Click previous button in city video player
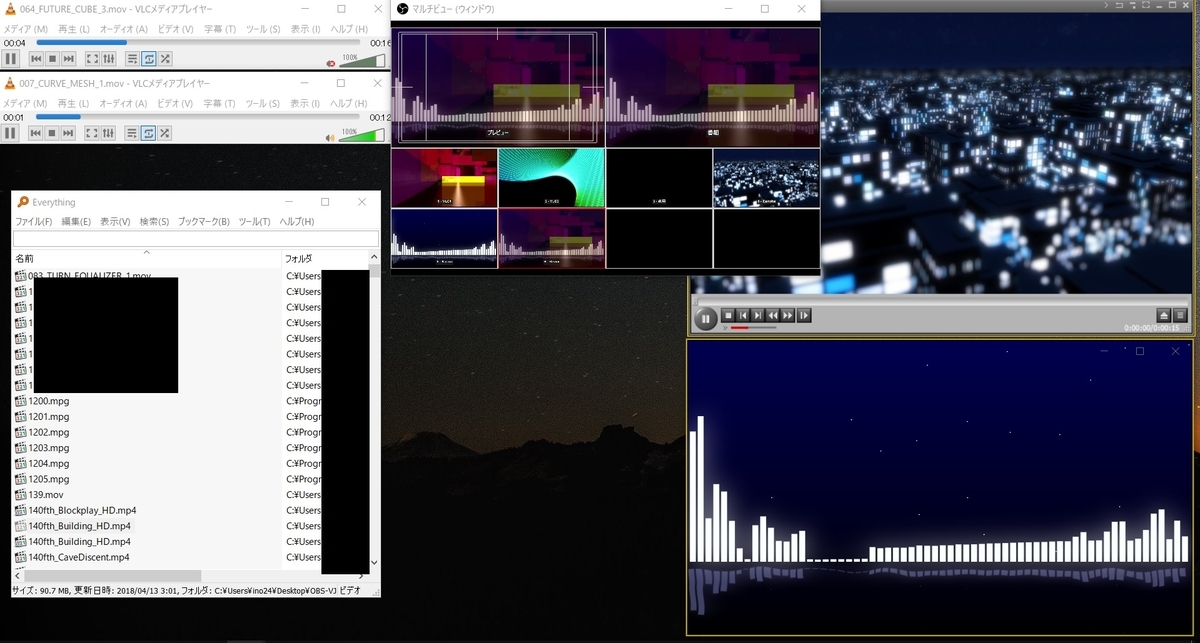Screen dimensions: 1200x643 point(743,315)
